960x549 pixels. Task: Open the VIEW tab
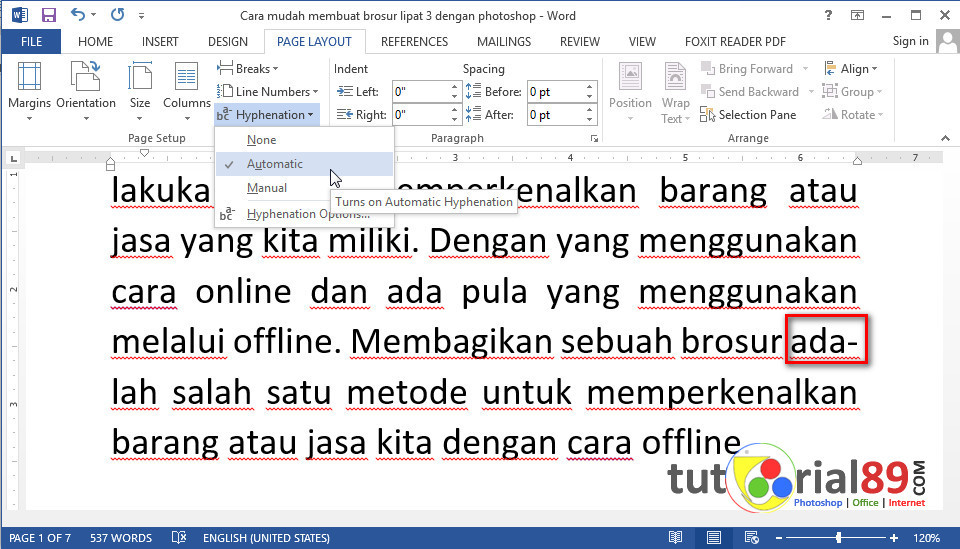pos(642,42)
